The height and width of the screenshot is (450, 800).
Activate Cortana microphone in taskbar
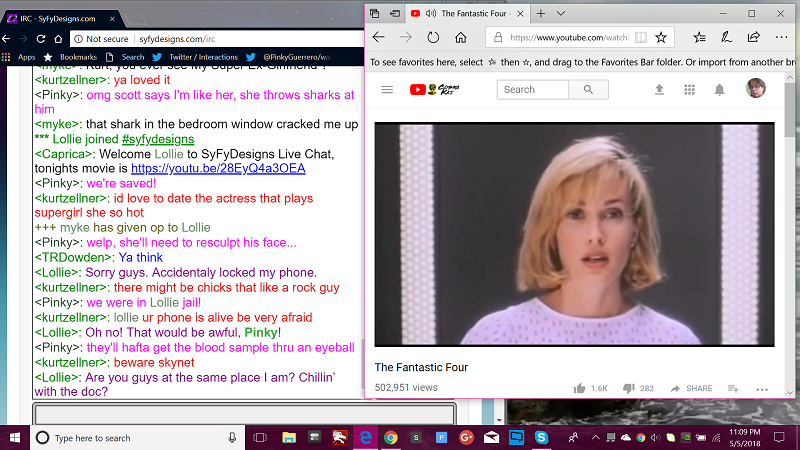[232, 438]
